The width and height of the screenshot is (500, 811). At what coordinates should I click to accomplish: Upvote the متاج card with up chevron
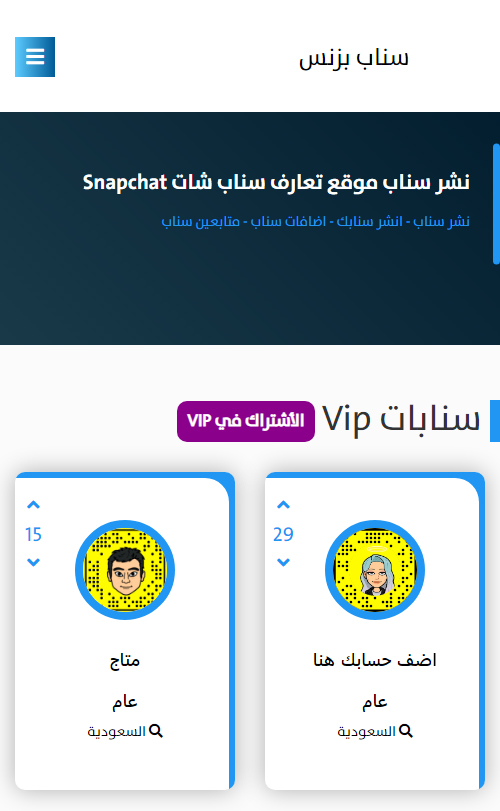pyautogui.click(x=34, y=505)
